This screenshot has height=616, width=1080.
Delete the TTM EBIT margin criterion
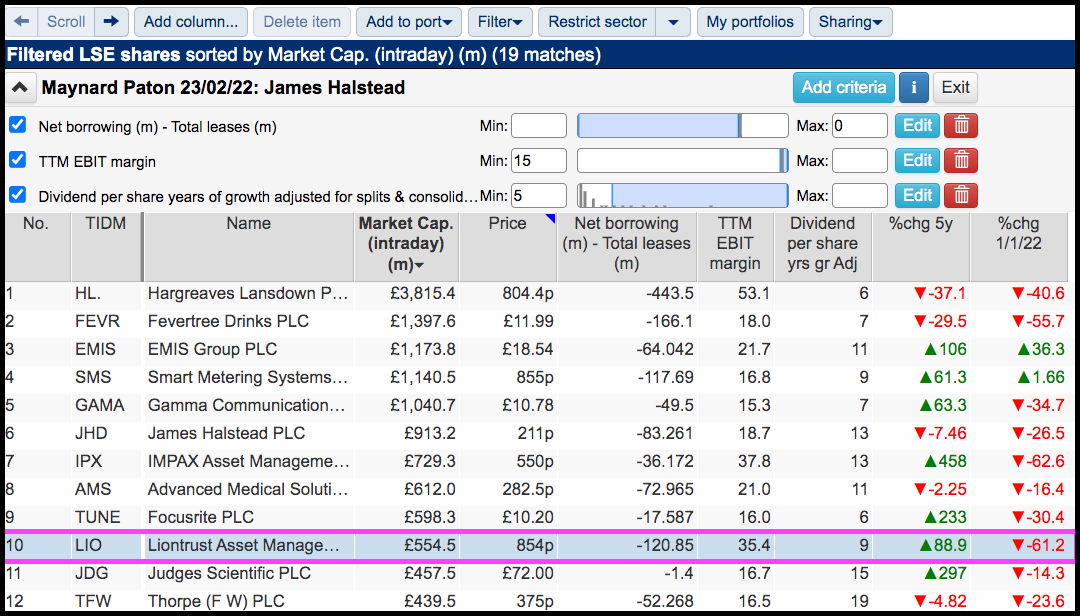(x=961, y=161)
